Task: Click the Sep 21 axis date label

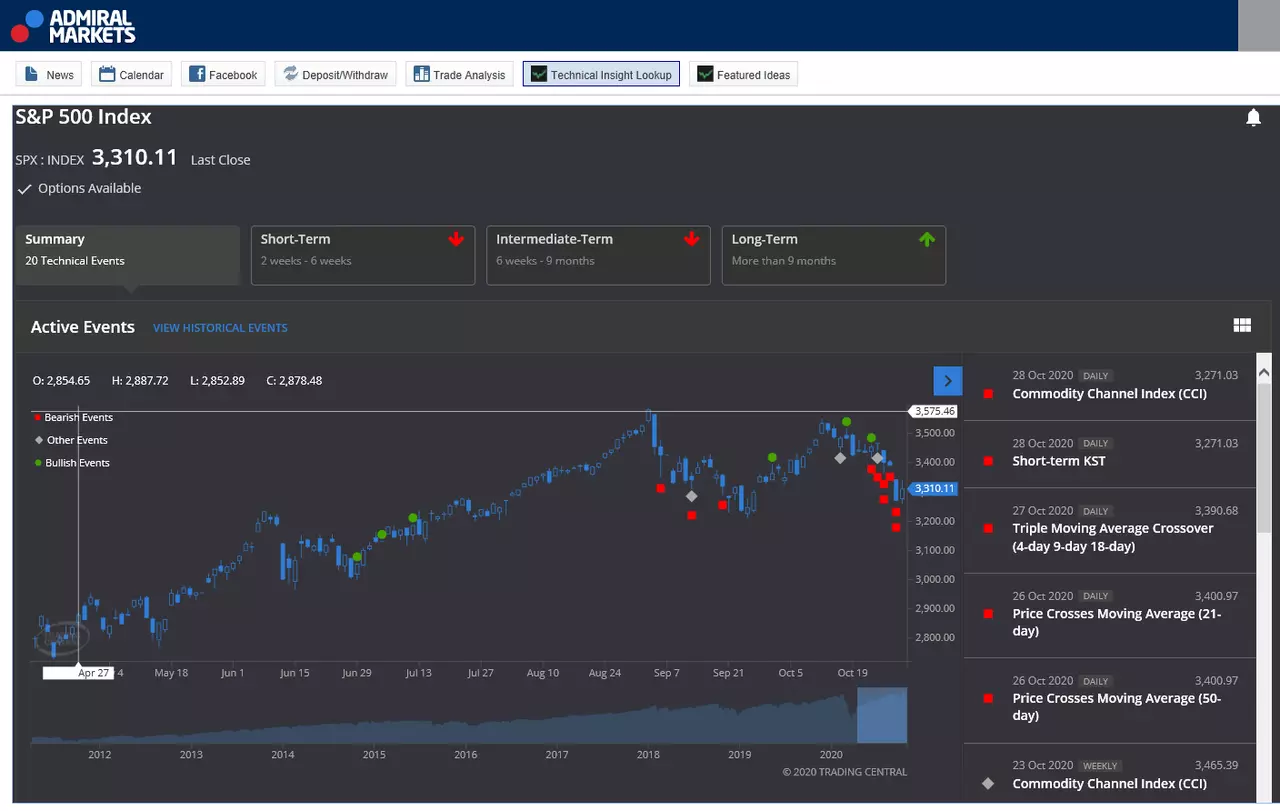Action: point(729,673)
